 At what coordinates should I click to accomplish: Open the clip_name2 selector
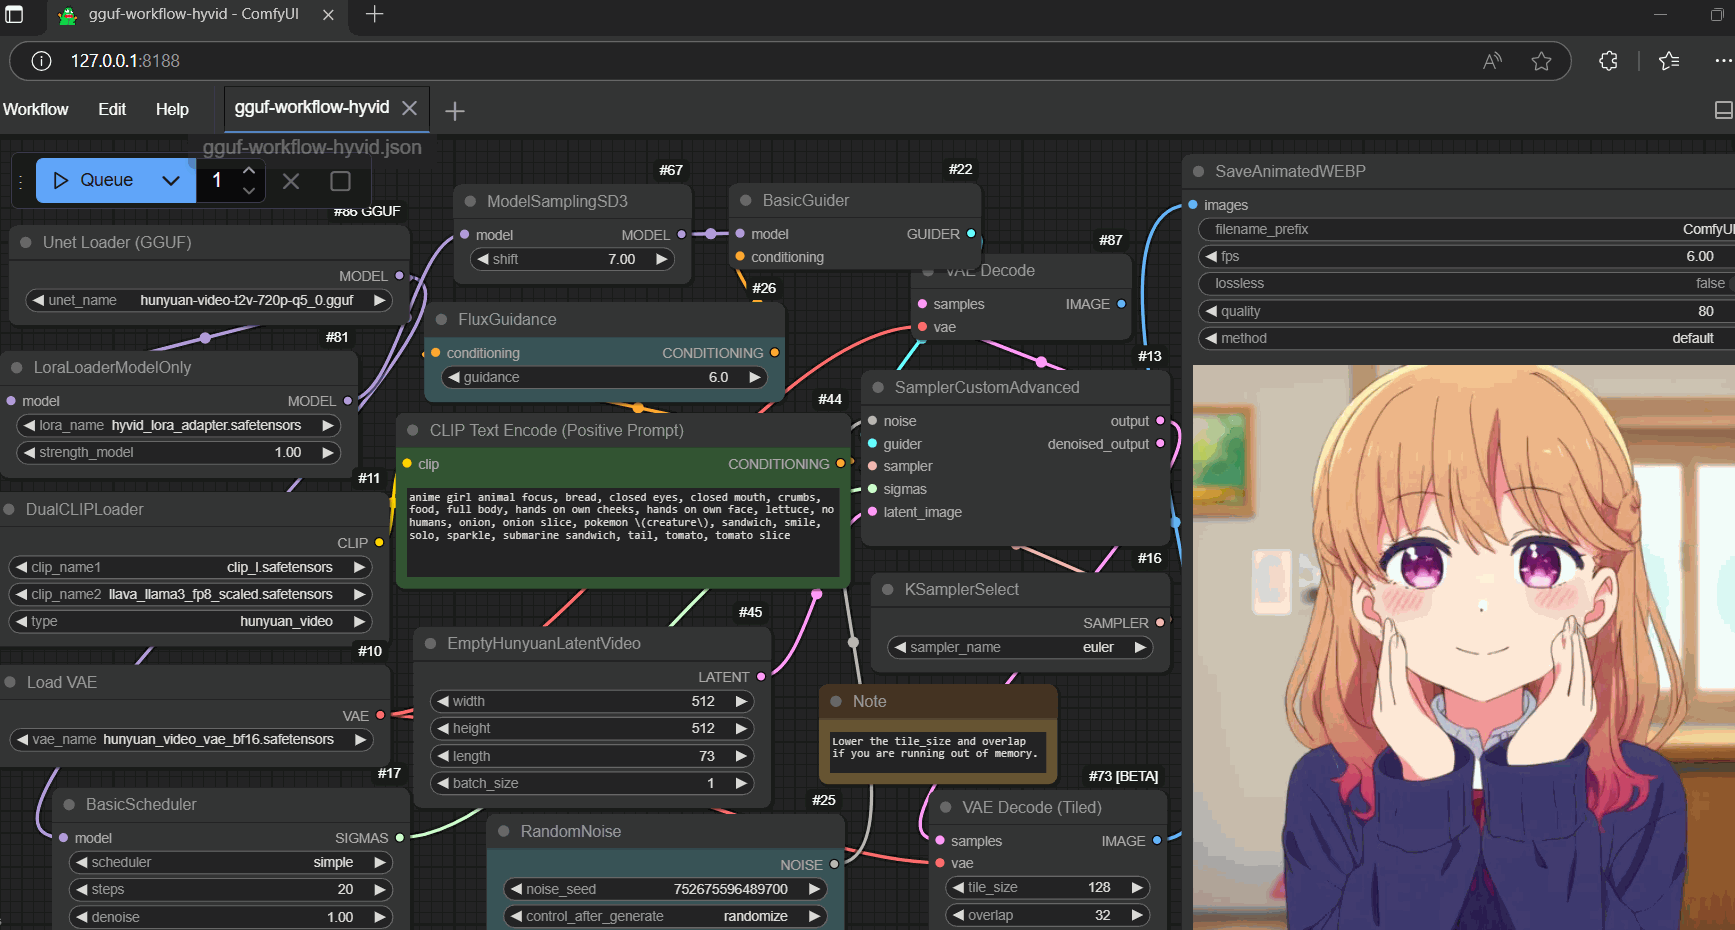tap(190, 594)
